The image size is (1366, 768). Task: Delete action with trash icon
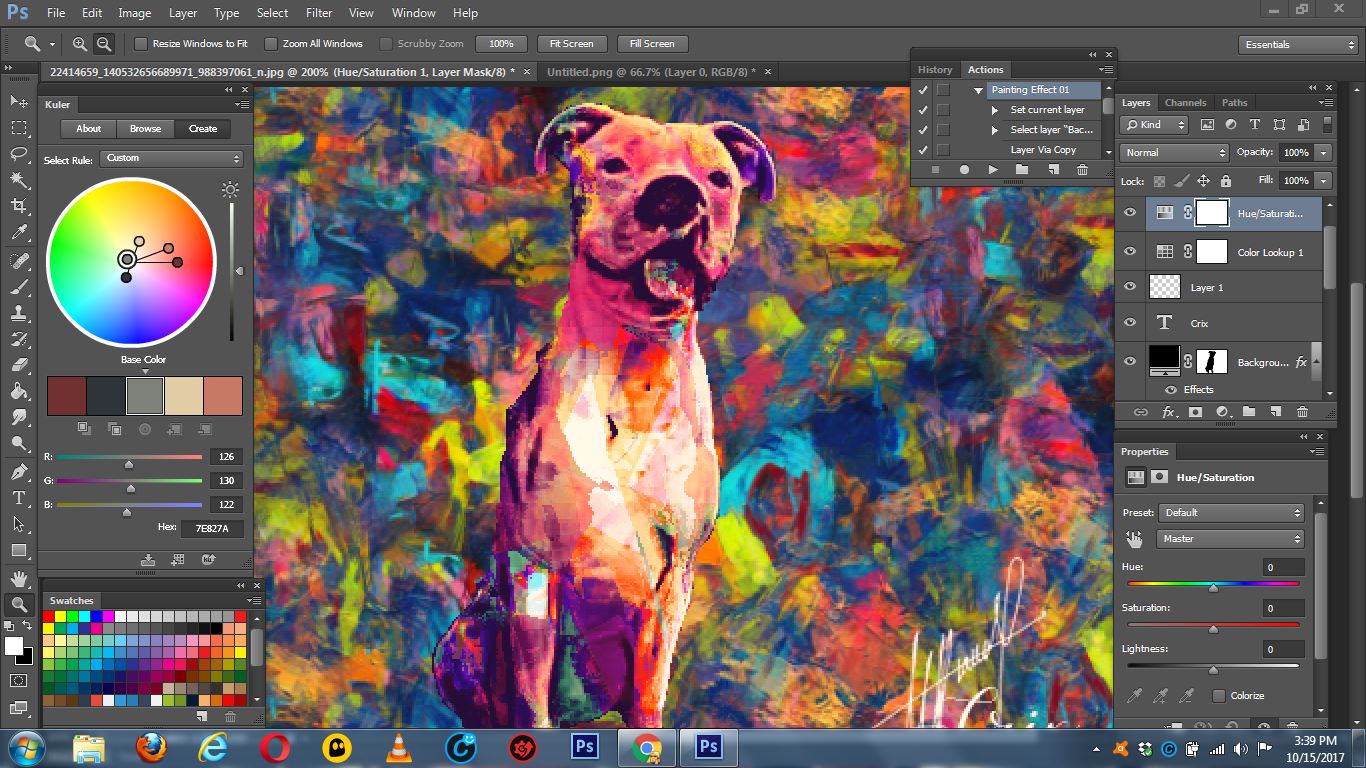1082,170
